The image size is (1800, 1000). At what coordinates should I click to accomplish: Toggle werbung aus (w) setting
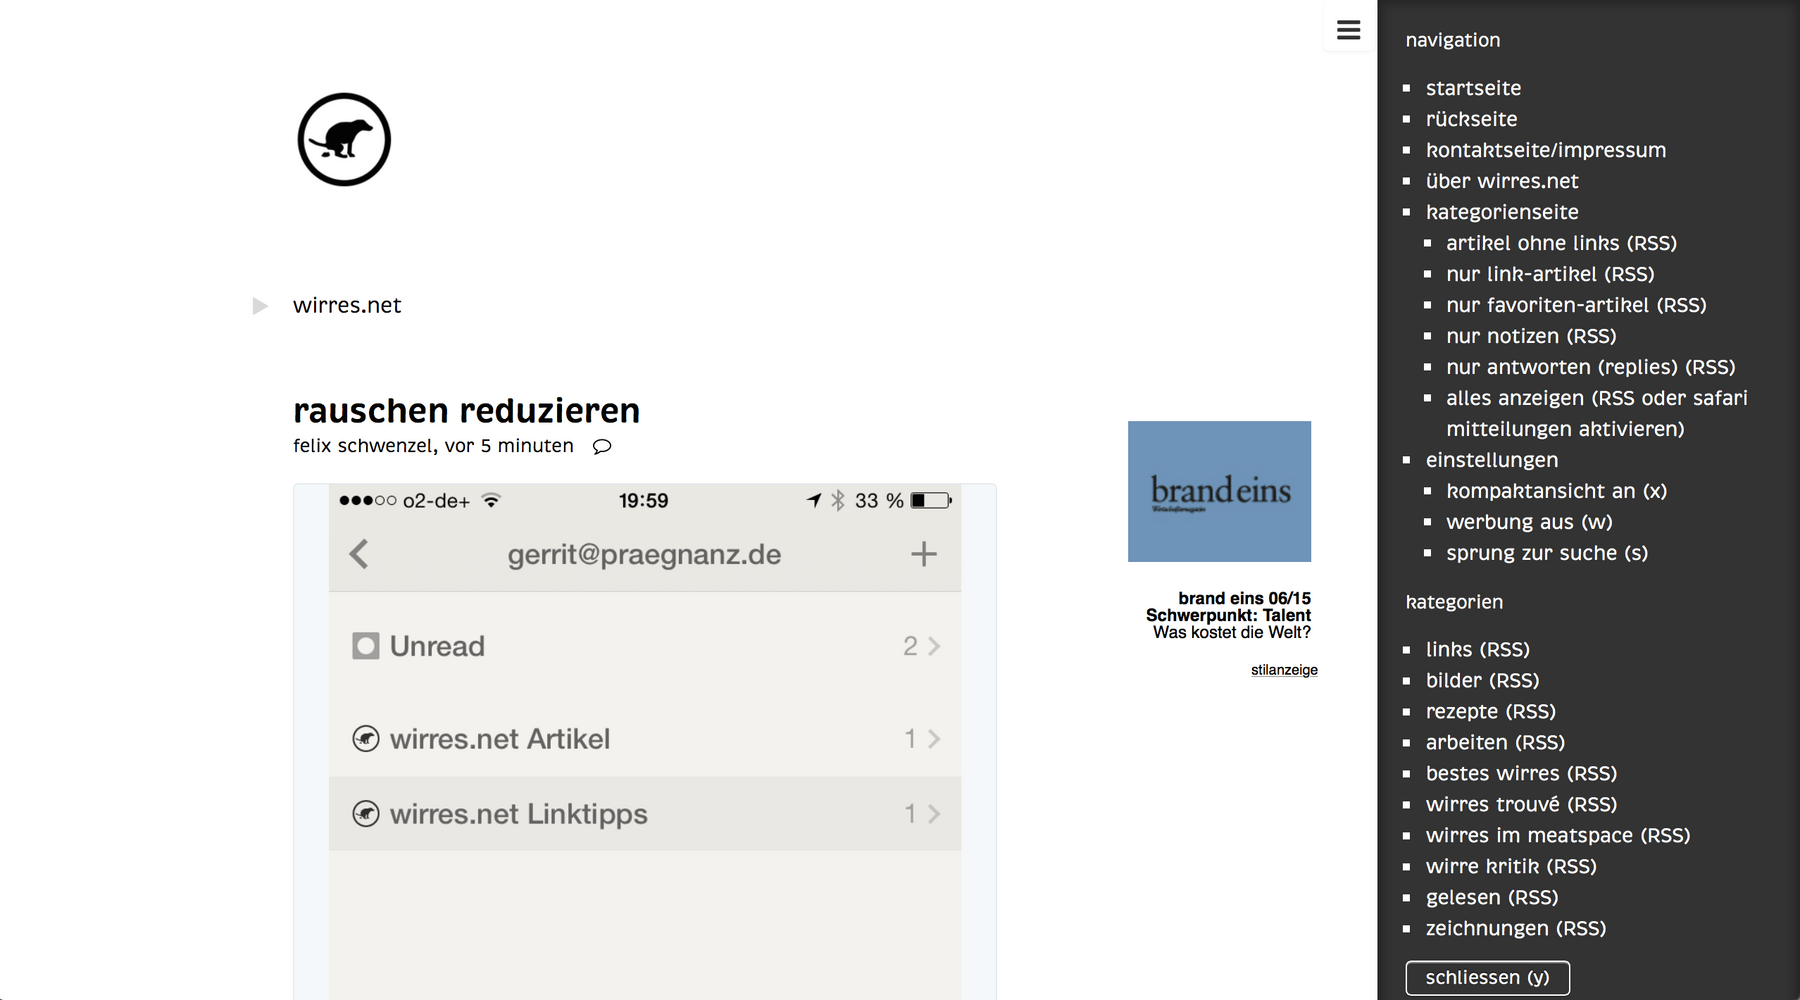(x=1529, y=522)
